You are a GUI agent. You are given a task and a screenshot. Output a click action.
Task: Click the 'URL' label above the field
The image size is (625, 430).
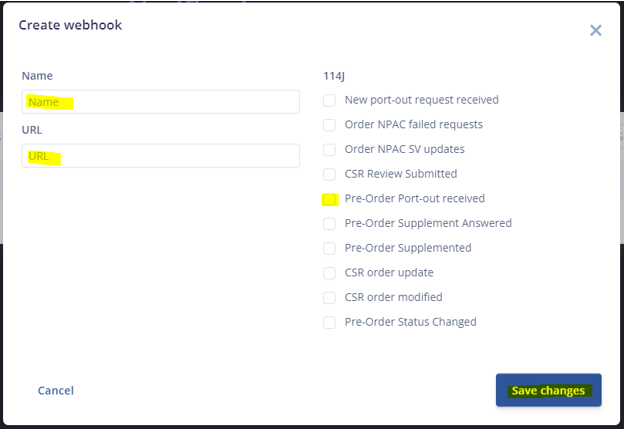[32, 130]
